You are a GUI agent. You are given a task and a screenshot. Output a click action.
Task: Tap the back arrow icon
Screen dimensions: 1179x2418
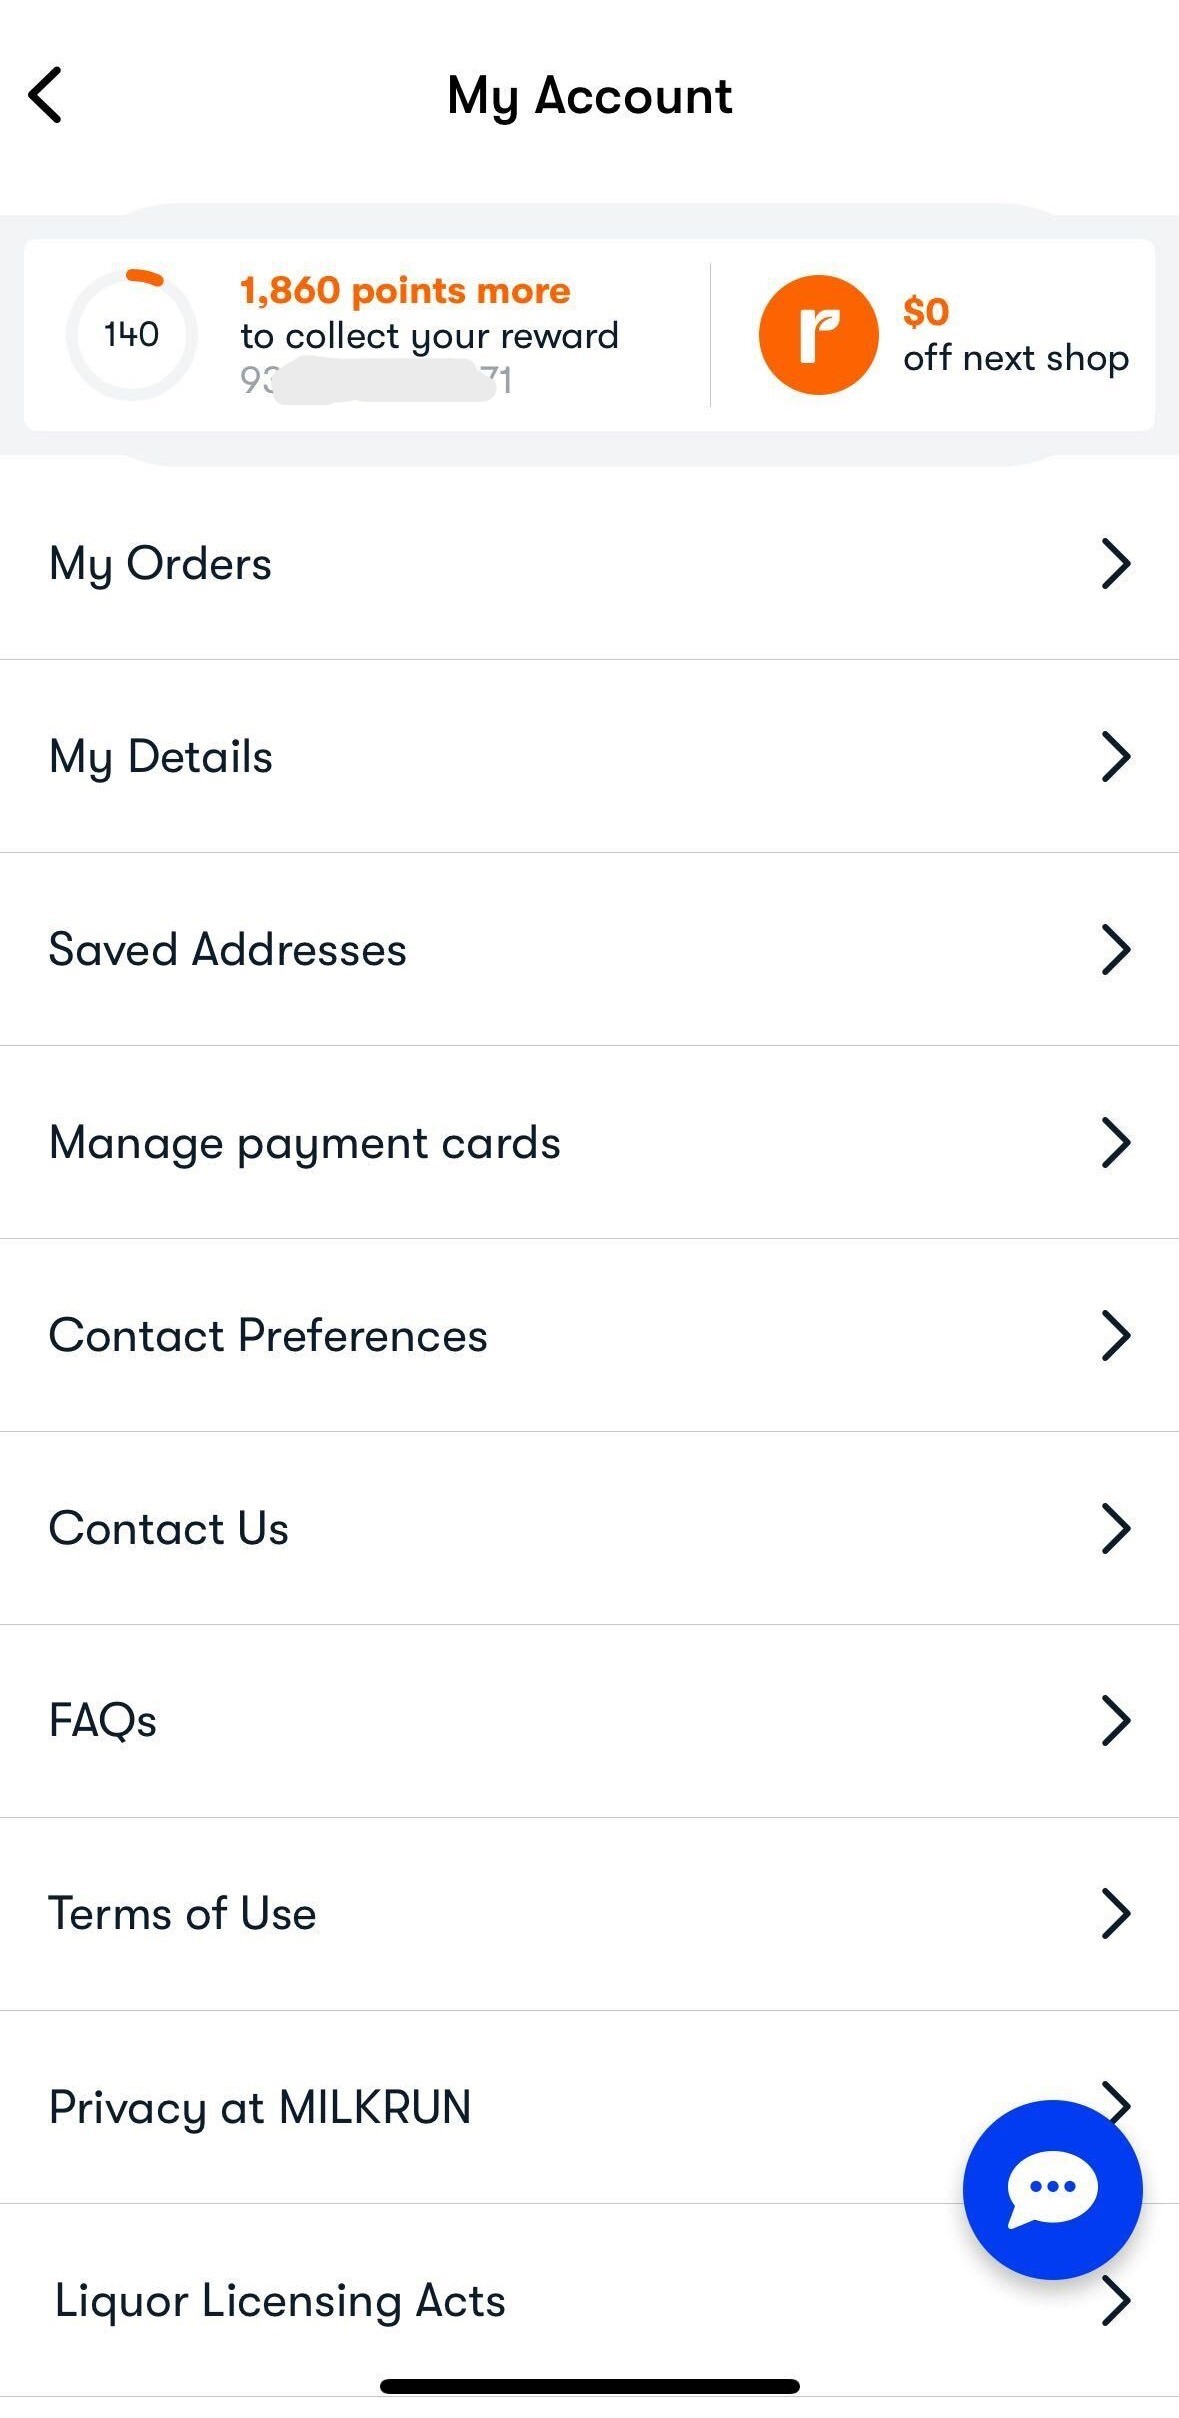click(x=46, y=96)
